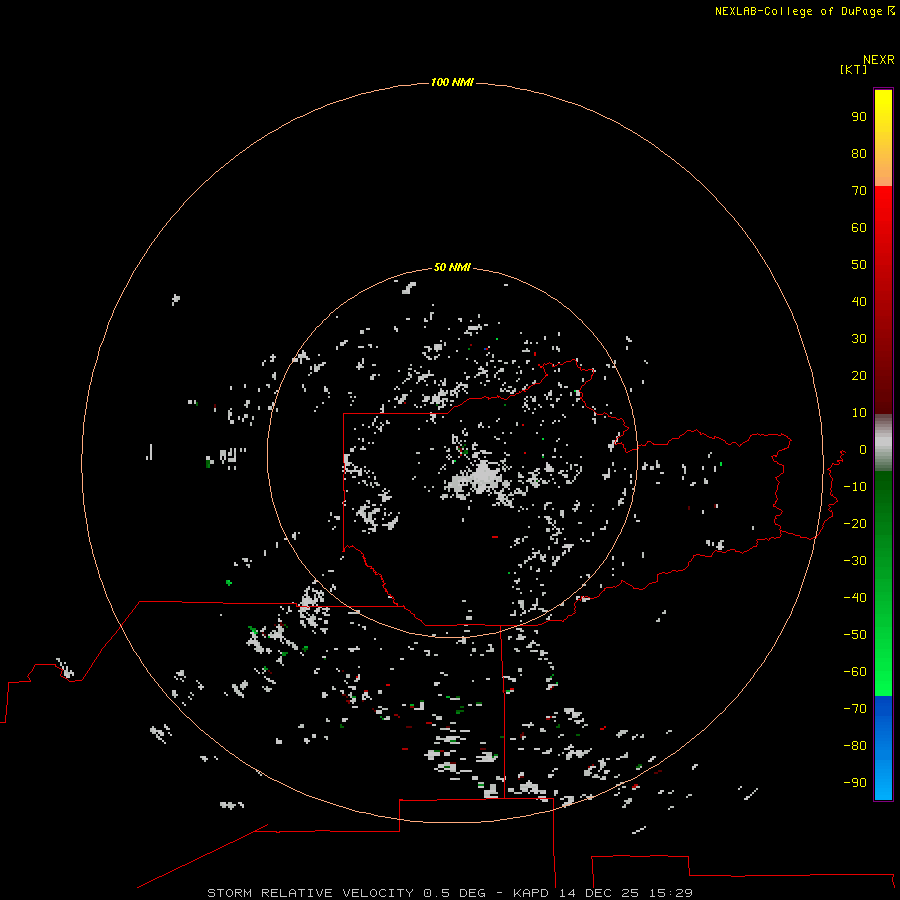Click the green segment of the velocity color bar

[x=883, y=584]
